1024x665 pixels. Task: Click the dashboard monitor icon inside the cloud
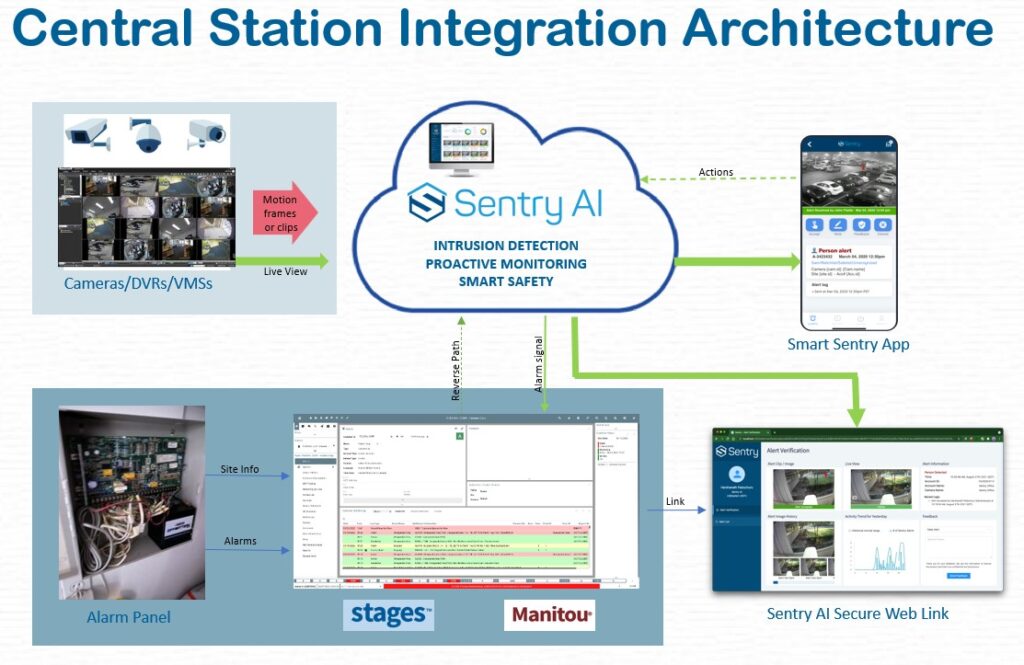coord(461,148)
